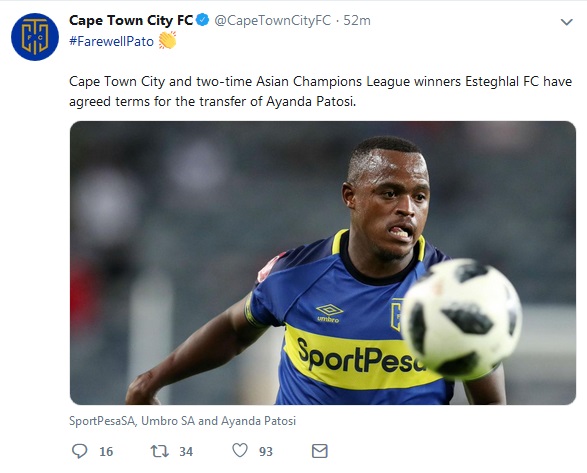Viewport: 587px width, 473px height.
Task: Click the tagged SportPesaSA account
Action: pos(102,421)
